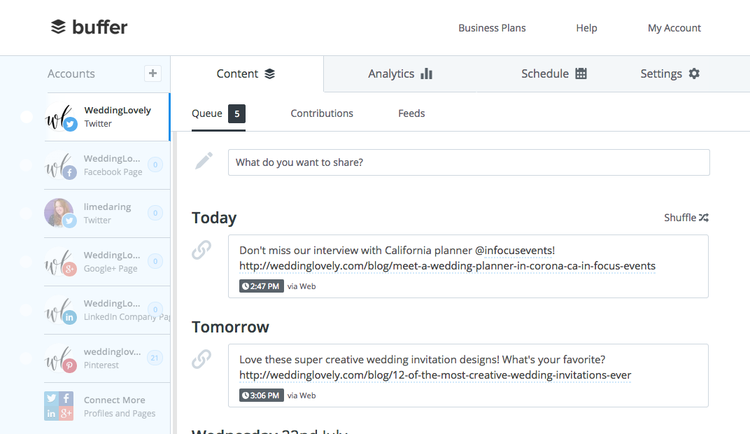
Task: Open the Schedule tab
Action: point(553,74)
